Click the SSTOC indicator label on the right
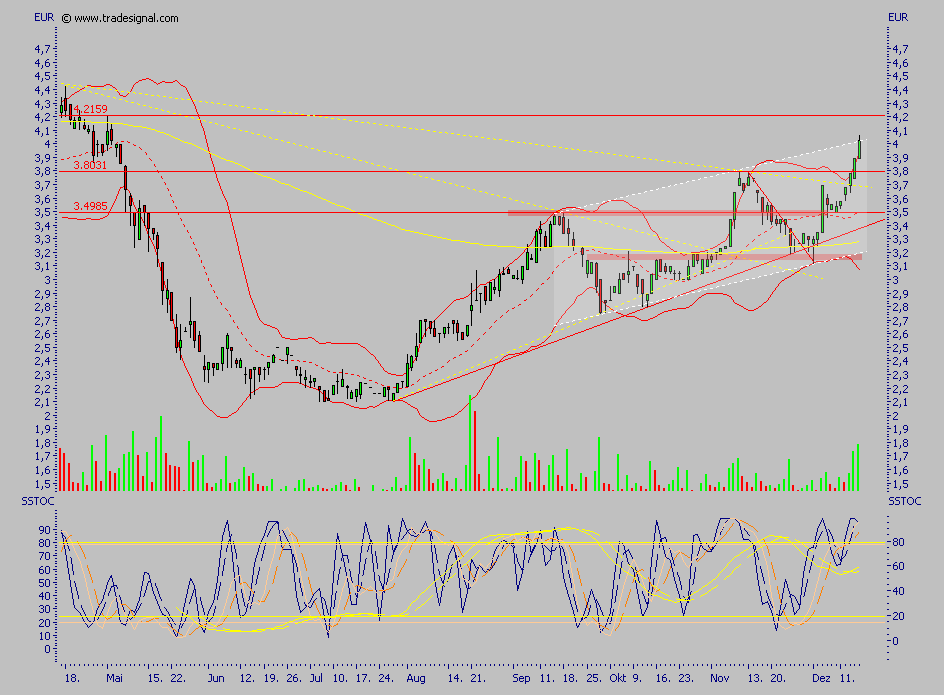Screen dimensions: 944x695 (903, 500)
